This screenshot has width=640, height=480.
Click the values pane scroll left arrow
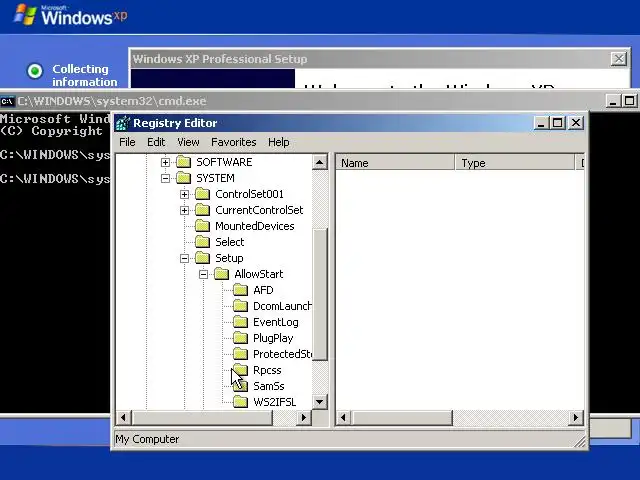click(x=343, y=418)
